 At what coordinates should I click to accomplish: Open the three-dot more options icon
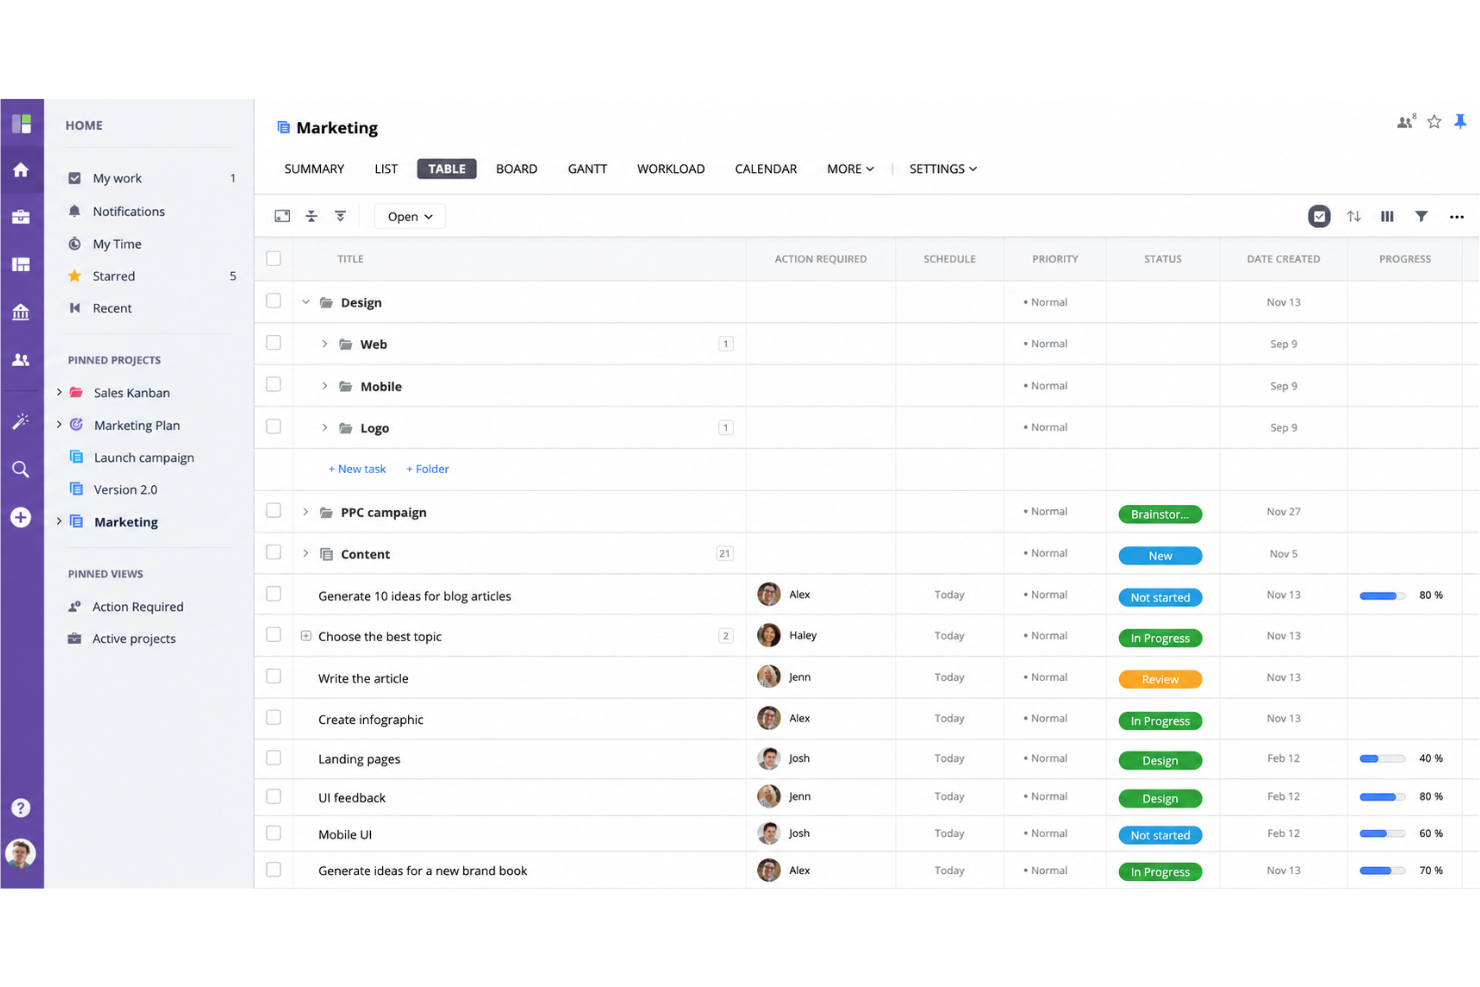click(1457, 217)
